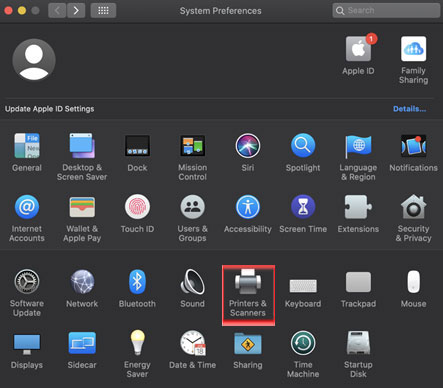This screenshot has width=443, height=388.
Task: Close the System Preferences window
Action: (x=8, y=10)
